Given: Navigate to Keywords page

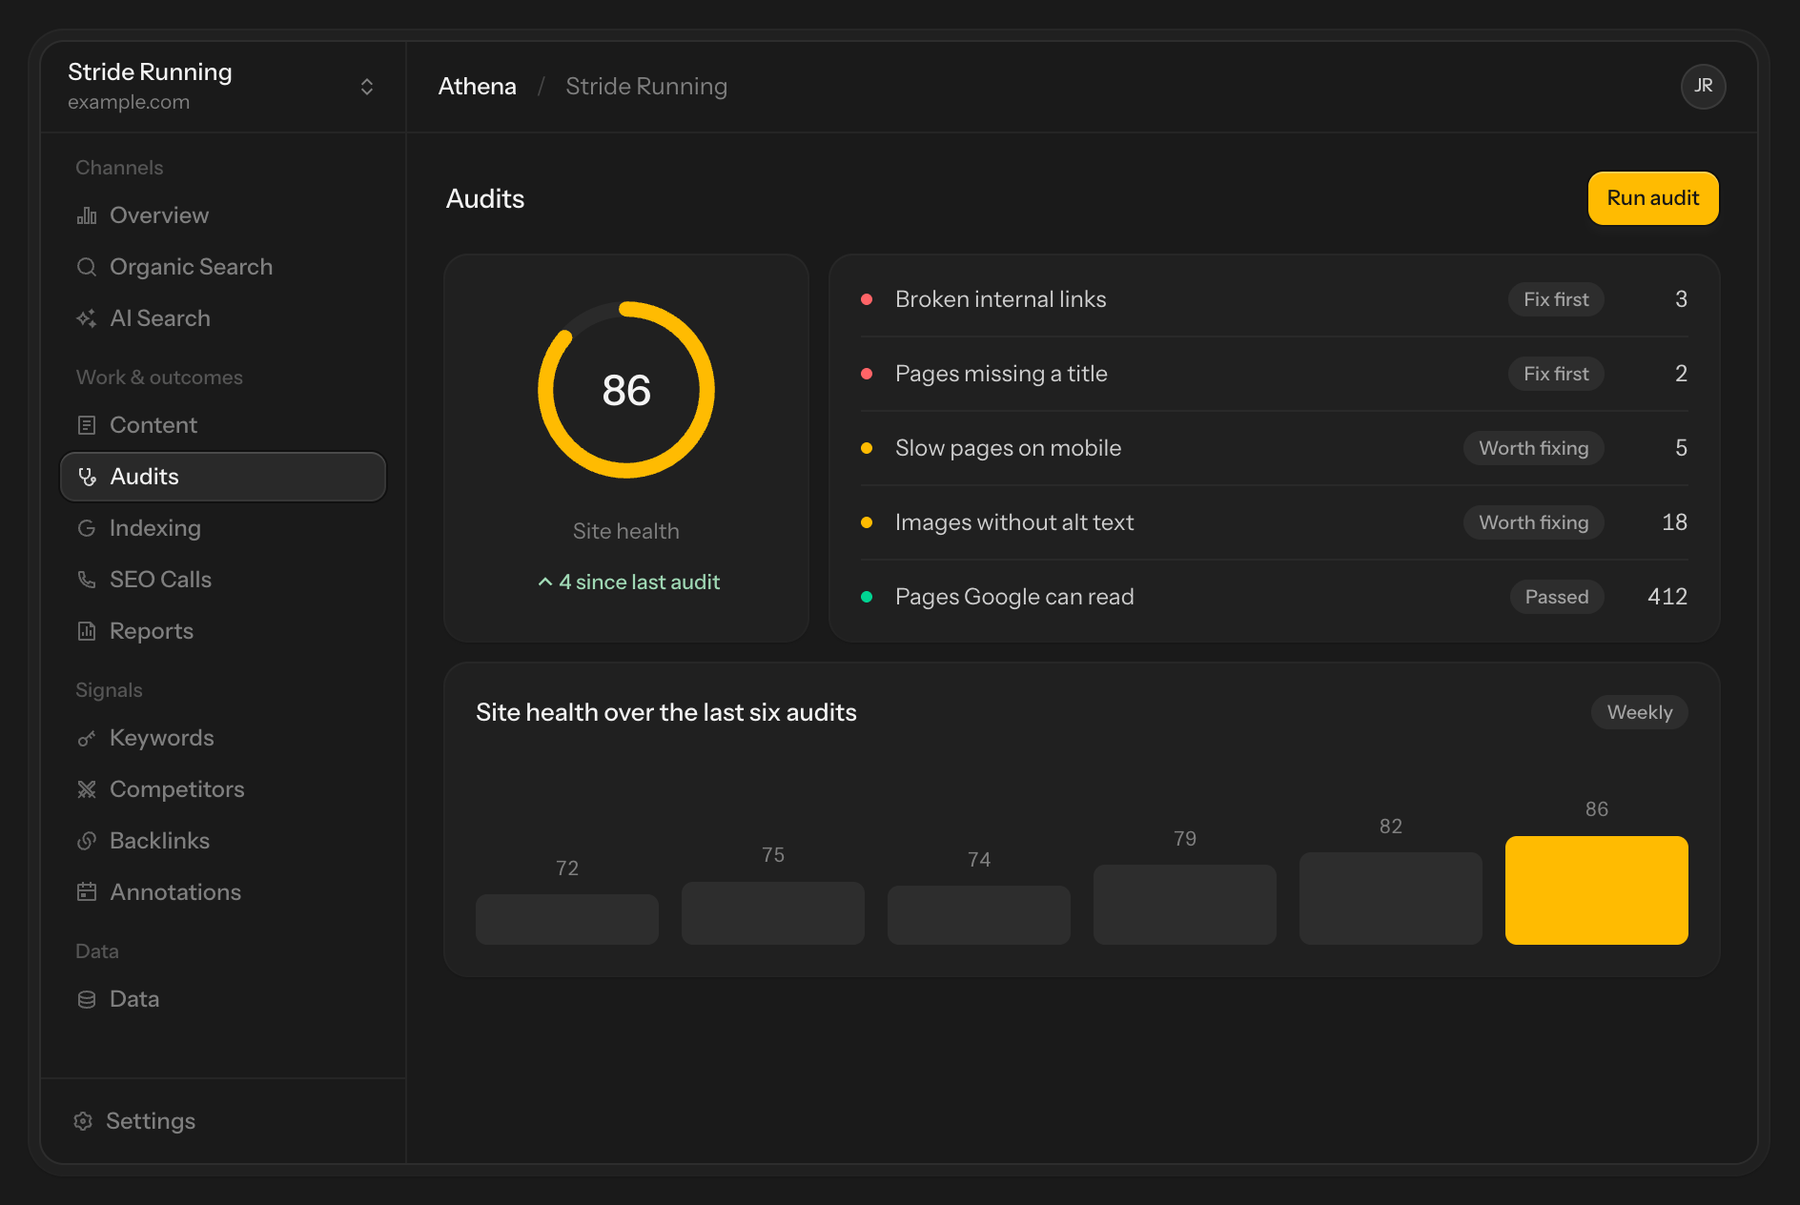Looking at the screenshot, I should (223, 738).
